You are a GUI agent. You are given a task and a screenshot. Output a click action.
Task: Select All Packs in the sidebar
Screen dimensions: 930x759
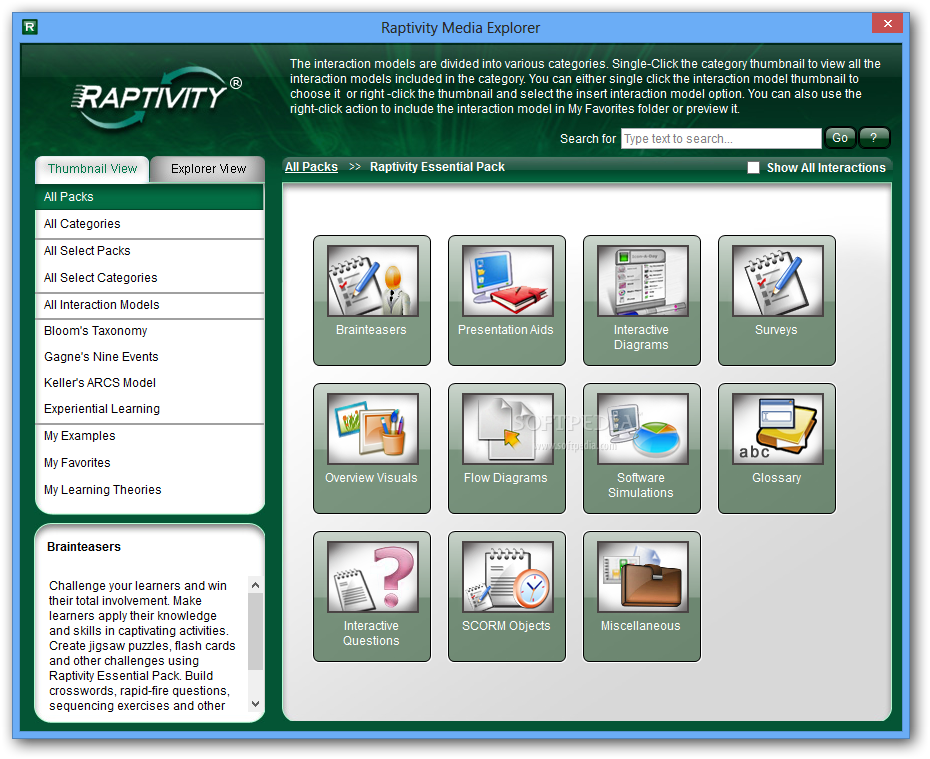[x=149, y=197]
